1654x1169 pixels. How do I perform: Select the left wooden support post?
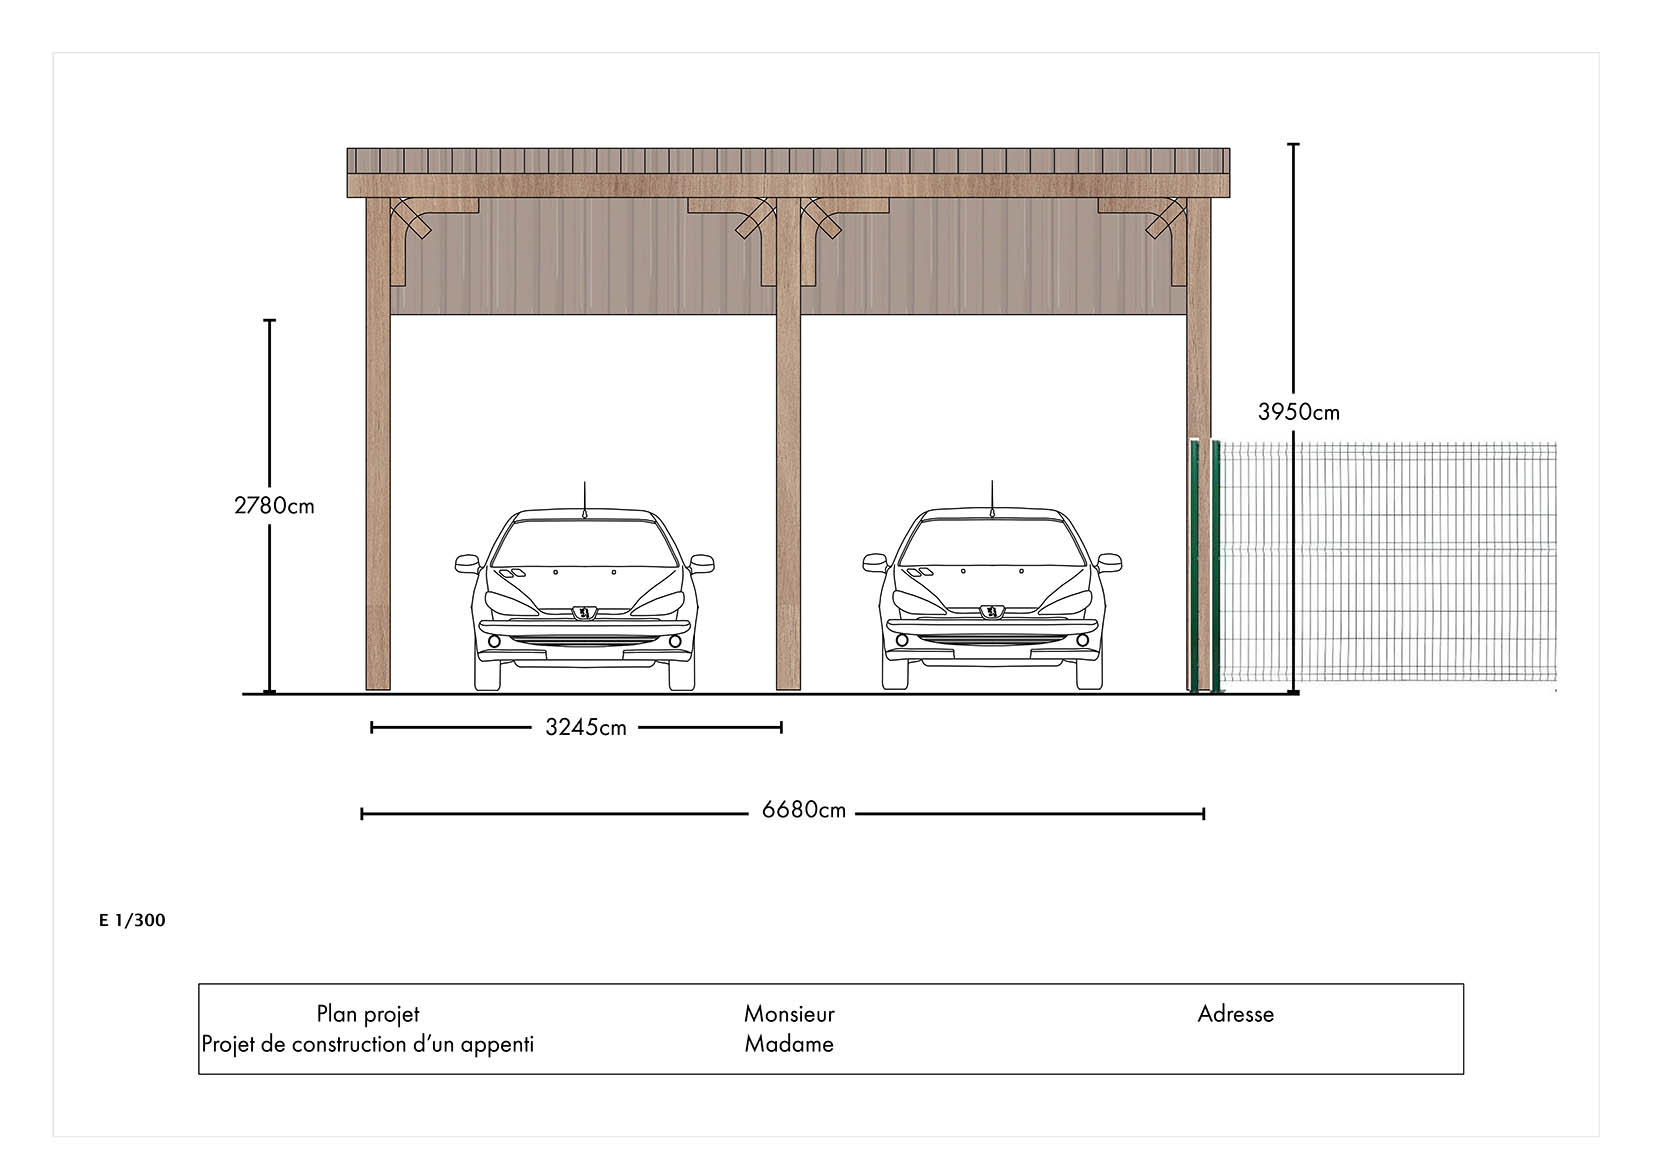tap(378, 450)
